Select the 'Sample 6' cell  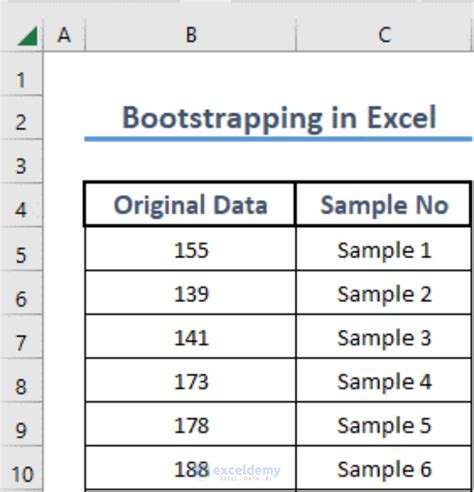(384, 468)
